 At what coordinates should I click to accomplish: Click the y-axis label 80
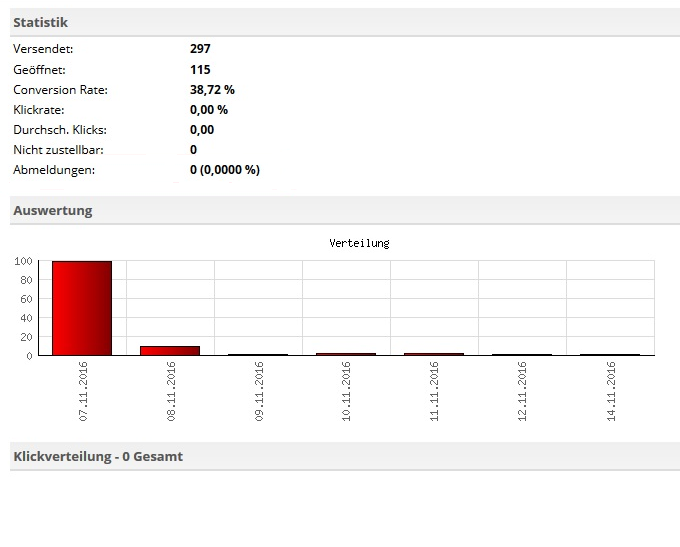point(26,280)
